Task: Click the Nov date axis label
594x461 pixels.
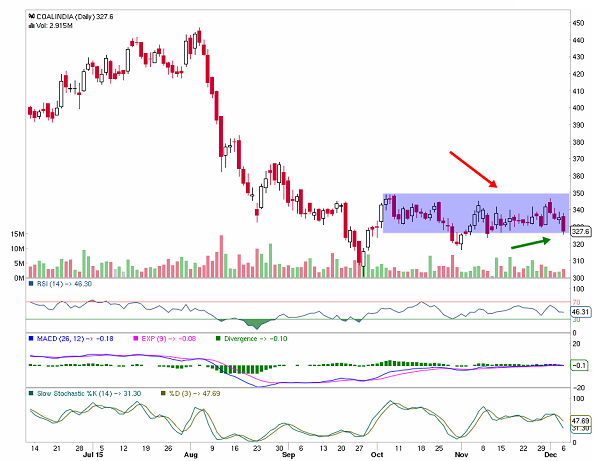Action: tap(461, 455)
